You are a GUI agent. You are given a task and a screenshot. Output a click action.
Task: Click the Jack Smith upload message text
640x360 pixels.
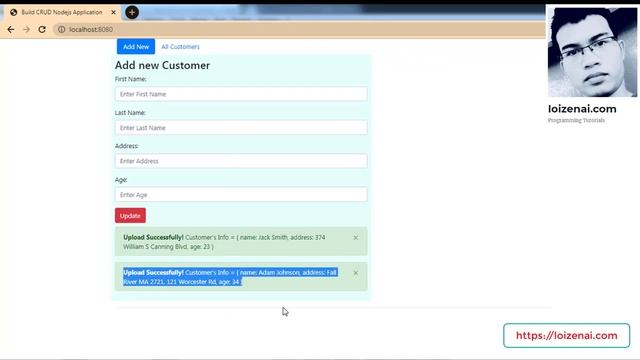224,242
